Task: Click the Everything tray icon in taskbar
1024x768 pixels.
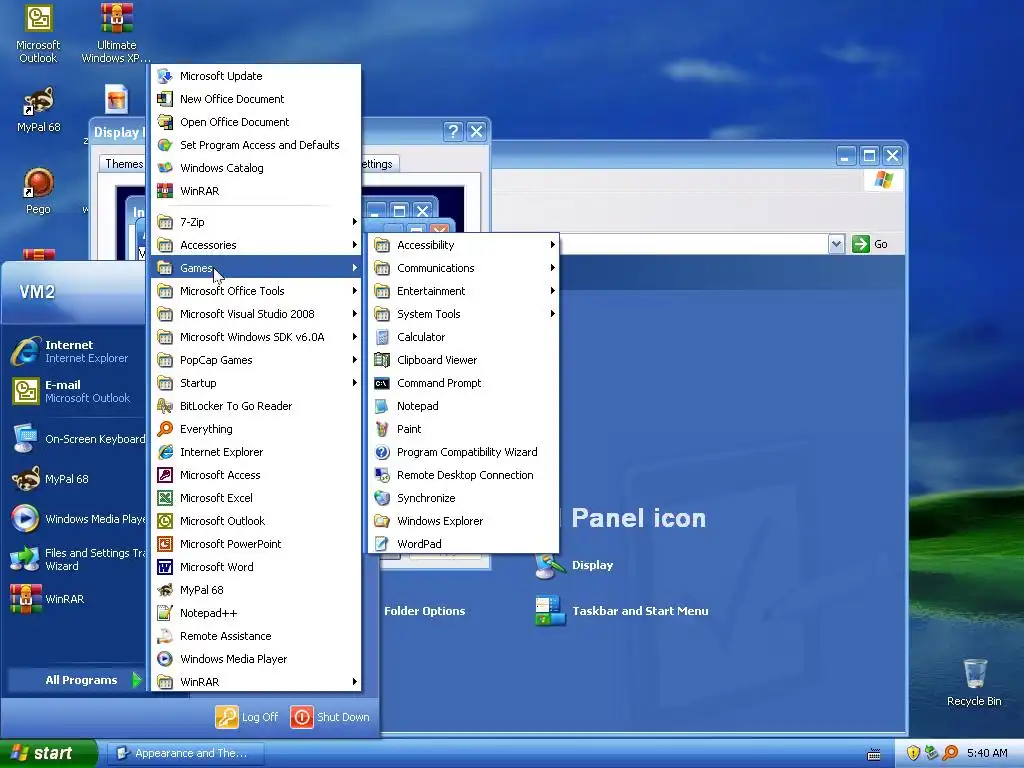Action: (x=950, y=753)
